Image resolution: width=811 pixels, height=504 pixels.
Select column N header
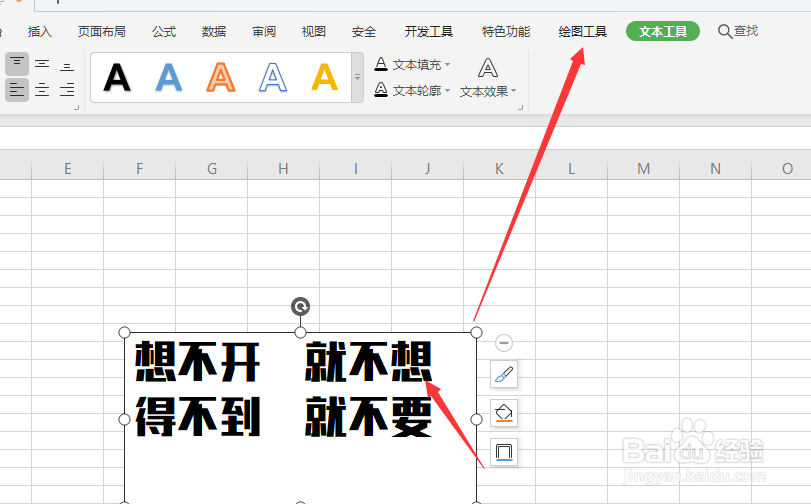click(715, 169)
